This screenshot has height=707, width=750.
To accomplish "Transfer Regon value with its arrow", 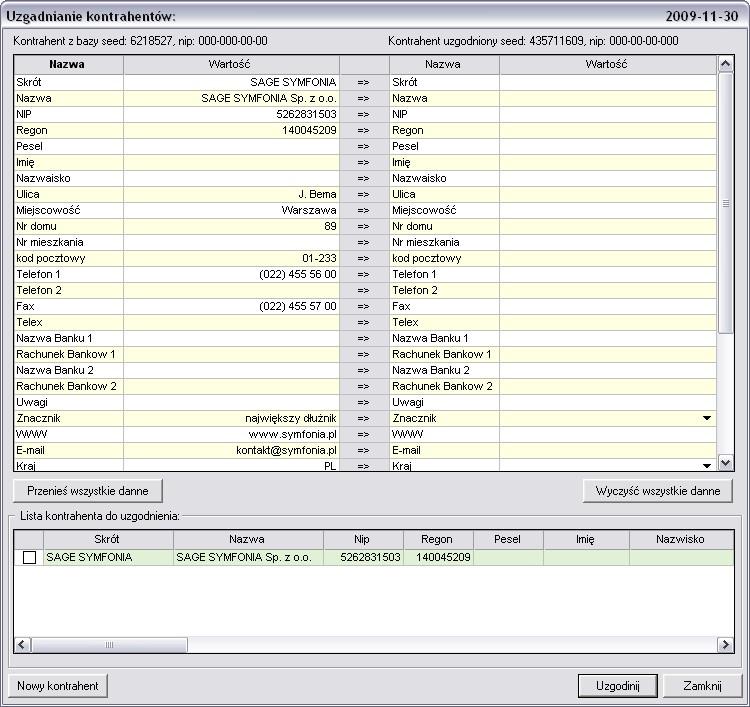I will point(364,130).
